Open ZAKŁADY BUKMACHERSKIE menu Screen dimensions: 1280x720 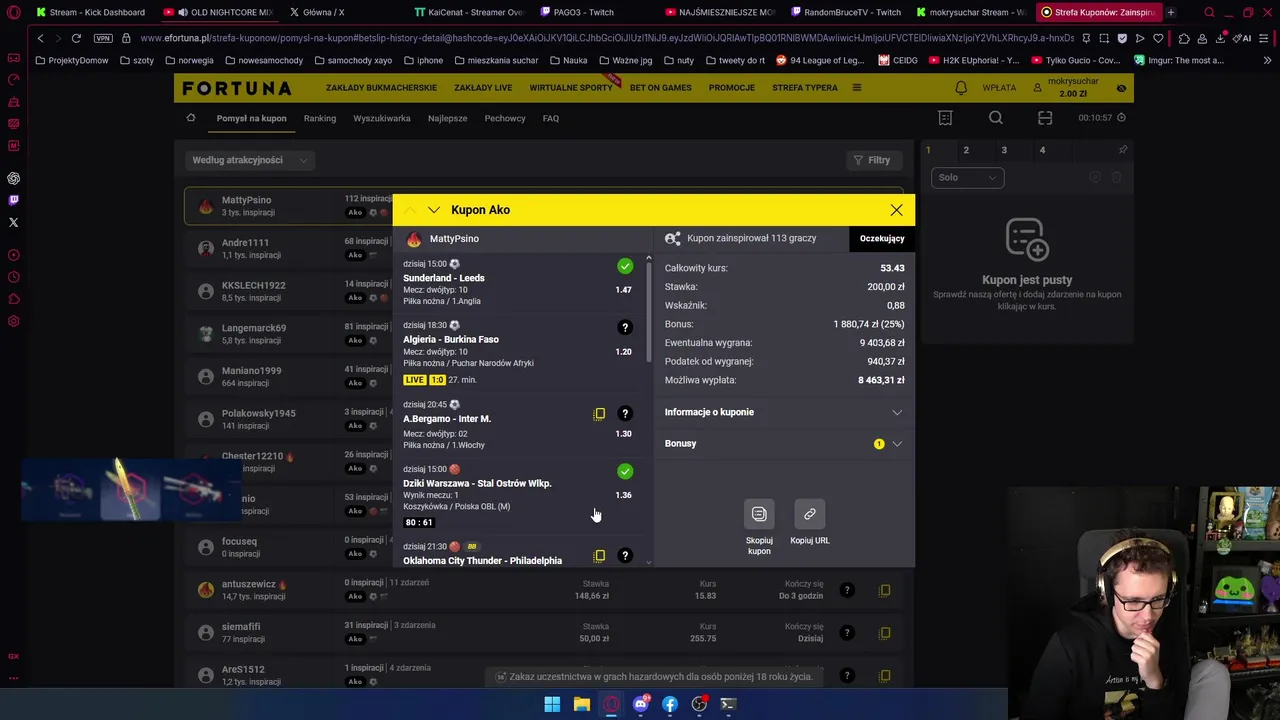381,88
